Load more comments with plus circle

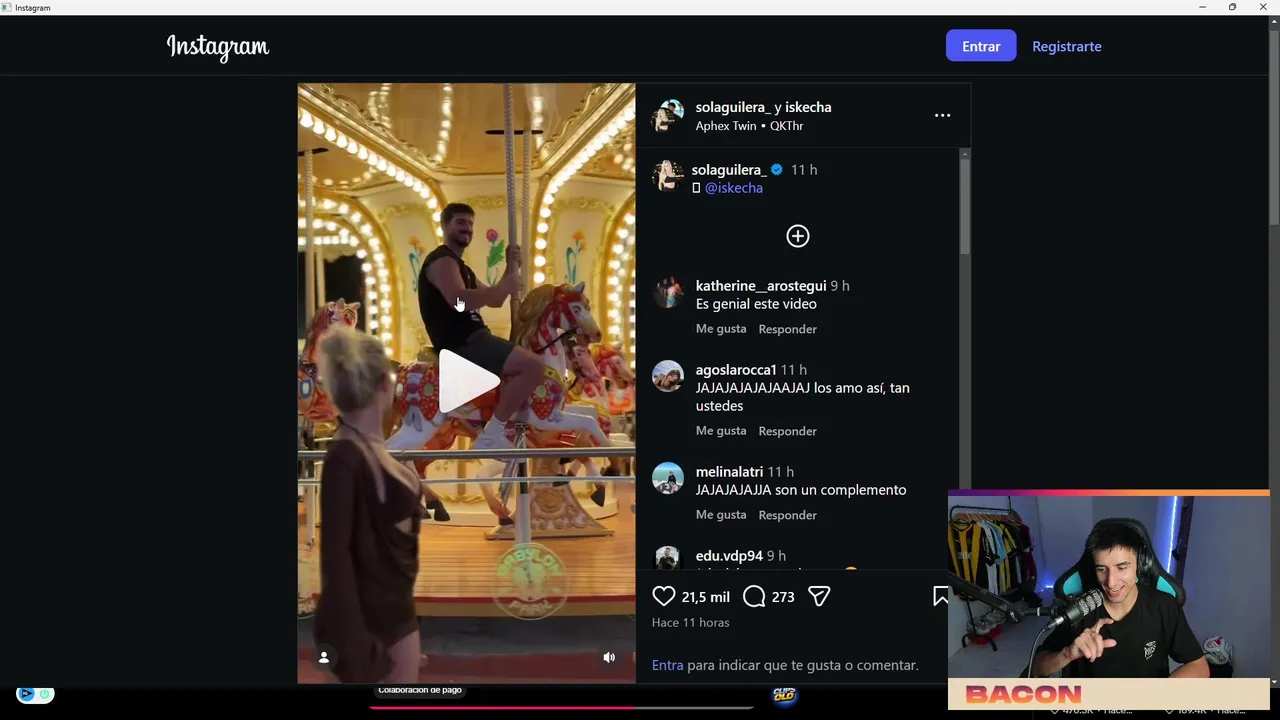coord(798,236)
